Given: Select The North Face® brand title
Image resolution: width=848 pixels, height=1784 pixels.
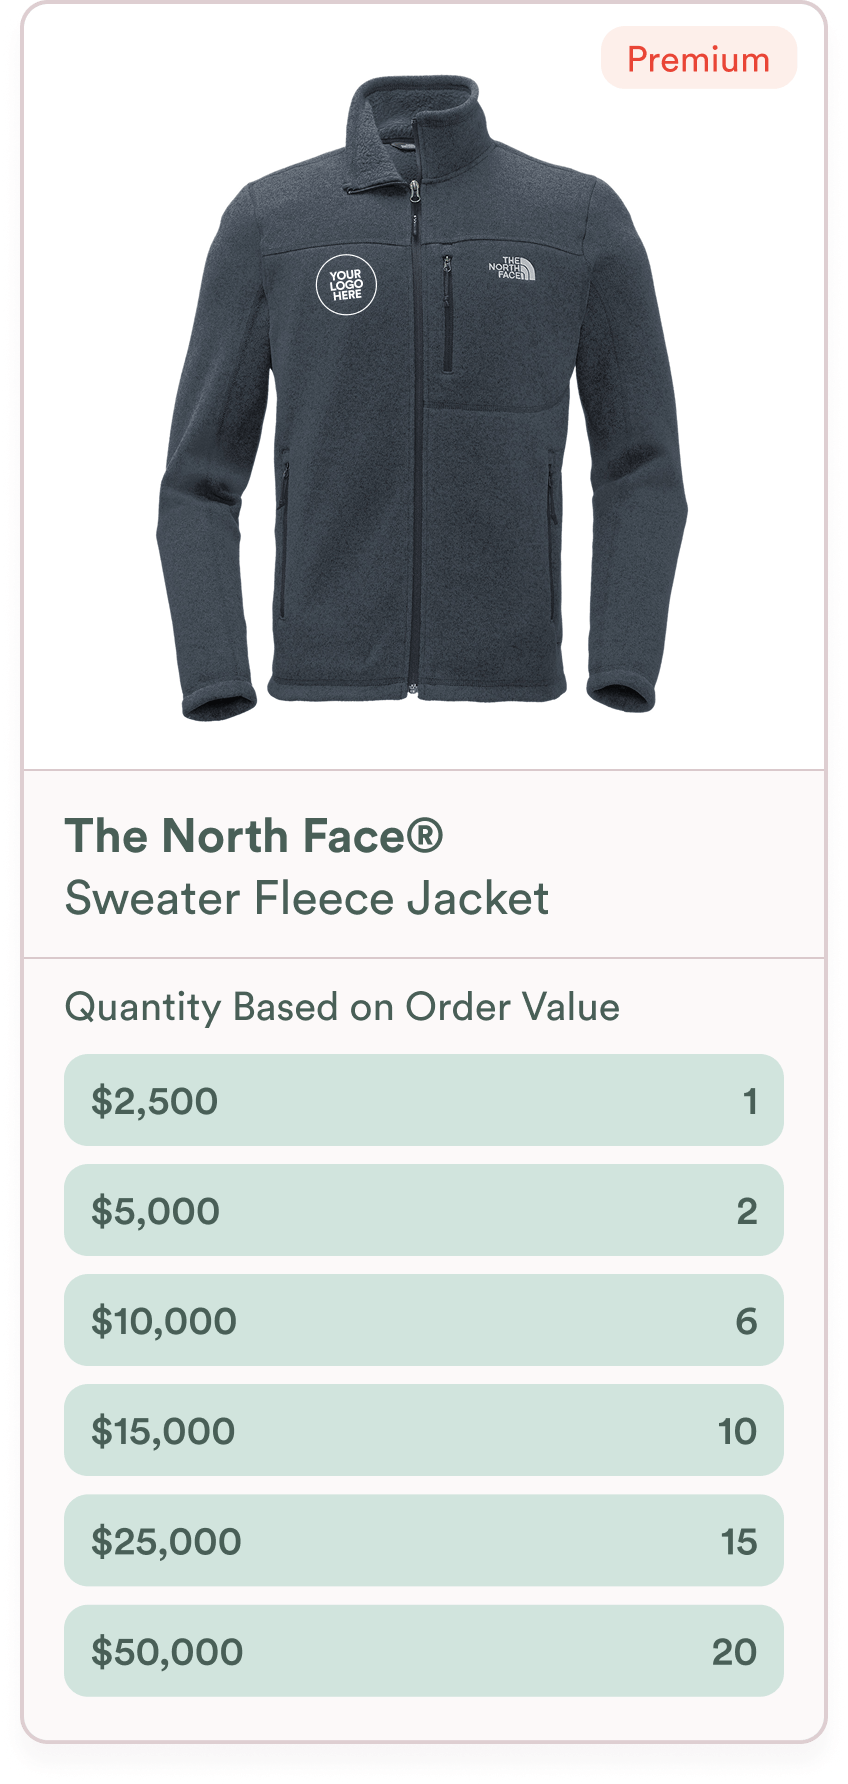Looking at the screenshot, I should 254,836.
